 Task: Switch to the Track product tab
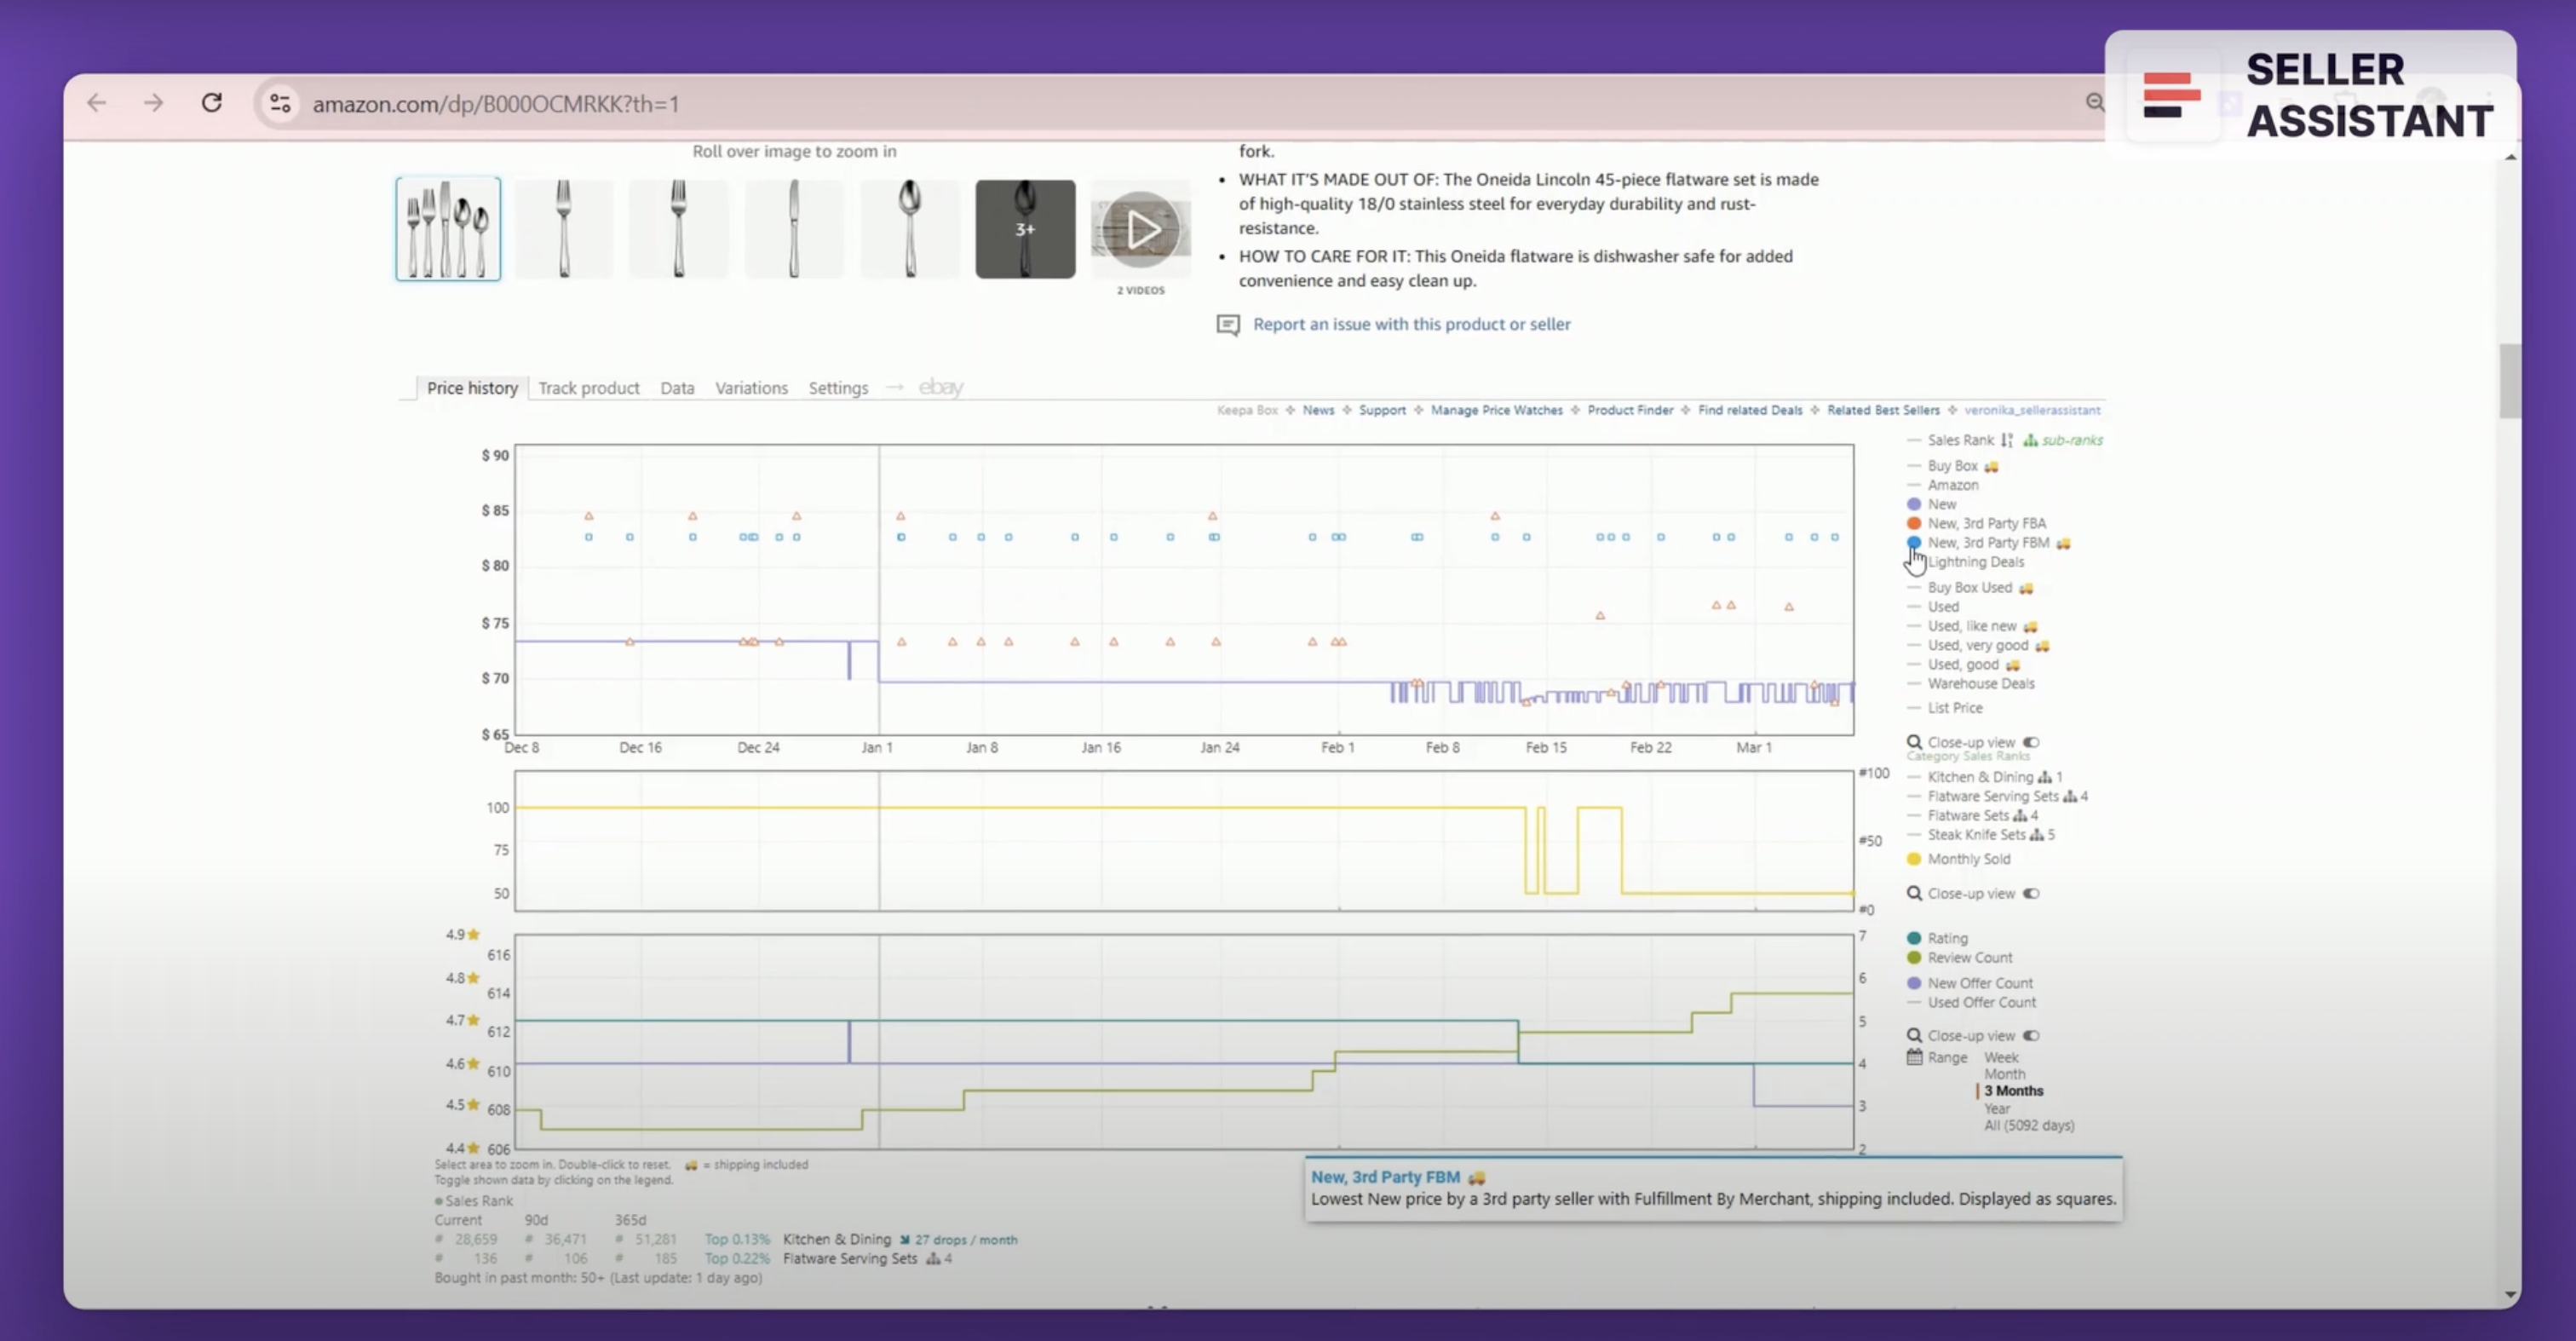click(x=588, y=388)
